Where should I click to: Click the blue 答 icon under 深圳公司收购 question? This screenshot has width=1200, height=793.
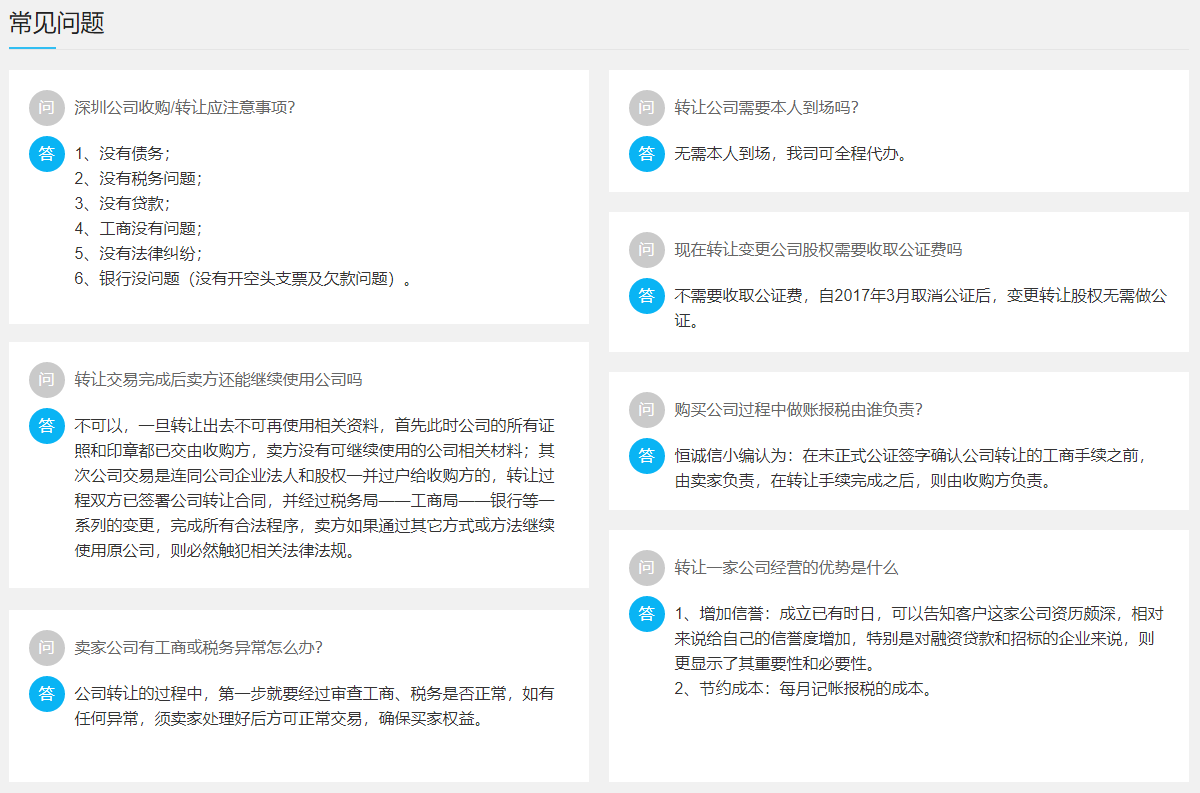click(x=46, y=154)
